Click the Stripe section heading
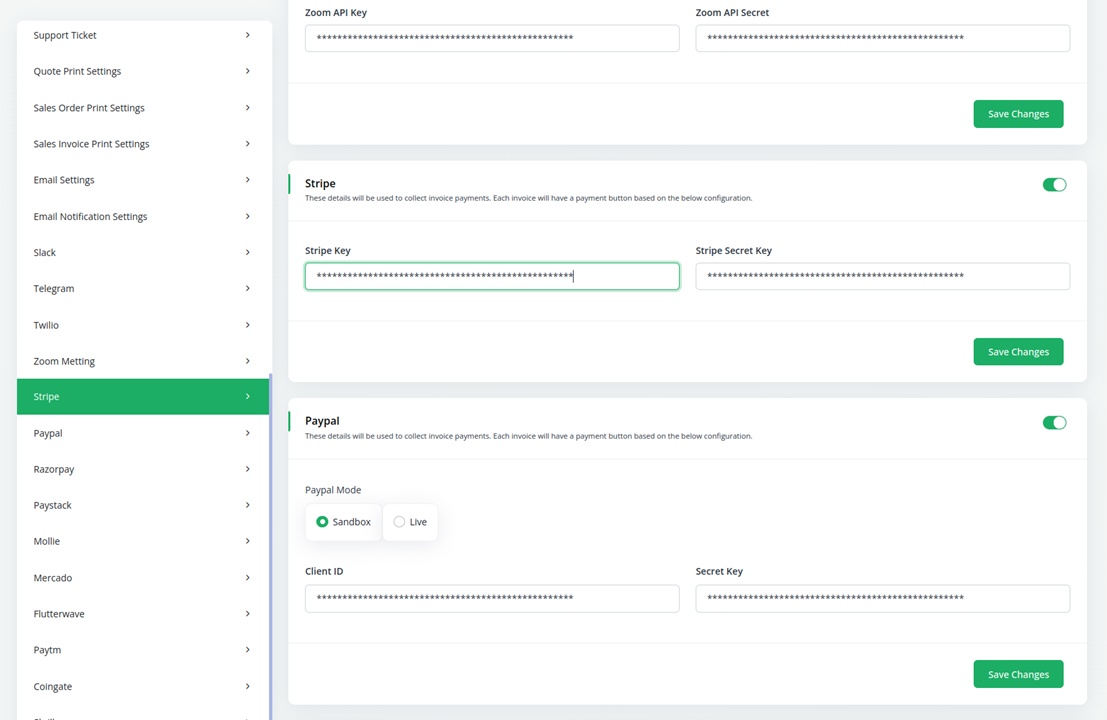Viewport: 1107px width, 720px height. (x=320, y=184)
